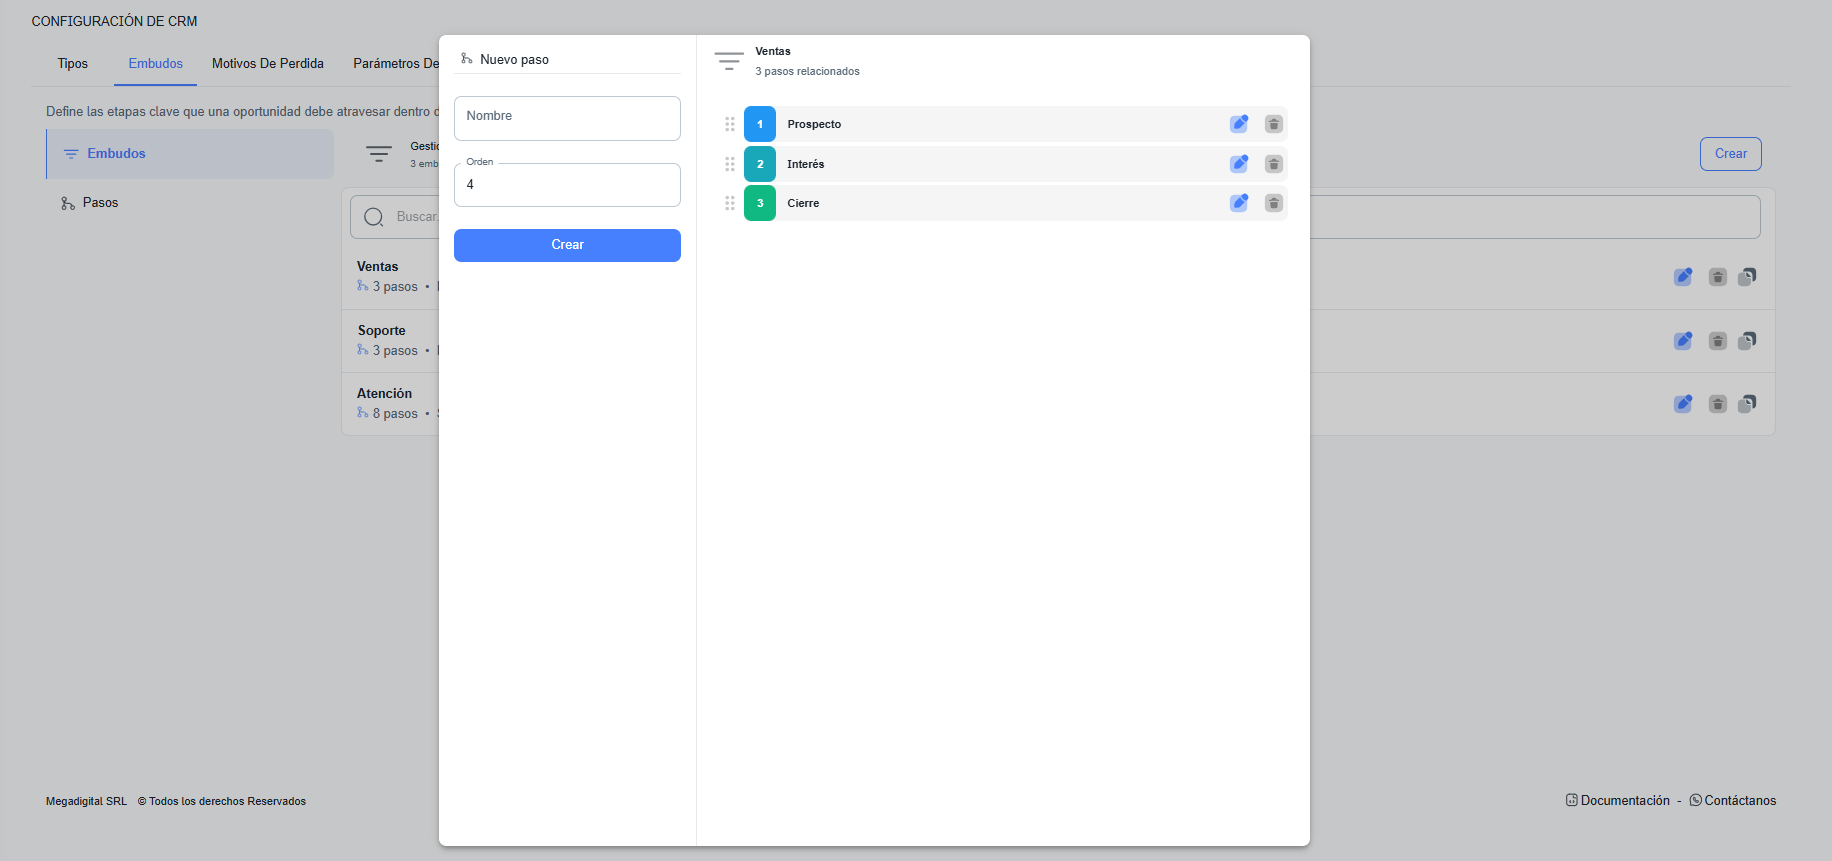Click the Ventas funnel filter icon

(x=729, y=61)
